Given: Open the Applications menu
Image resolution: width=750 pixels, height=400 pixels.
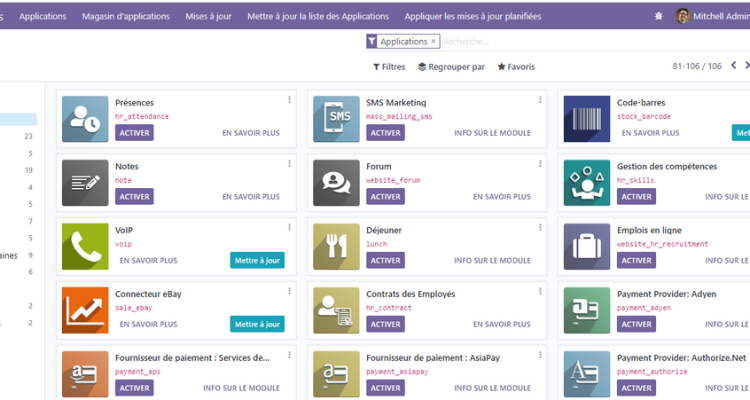Looking at the screenshot, I should [43, 16].
